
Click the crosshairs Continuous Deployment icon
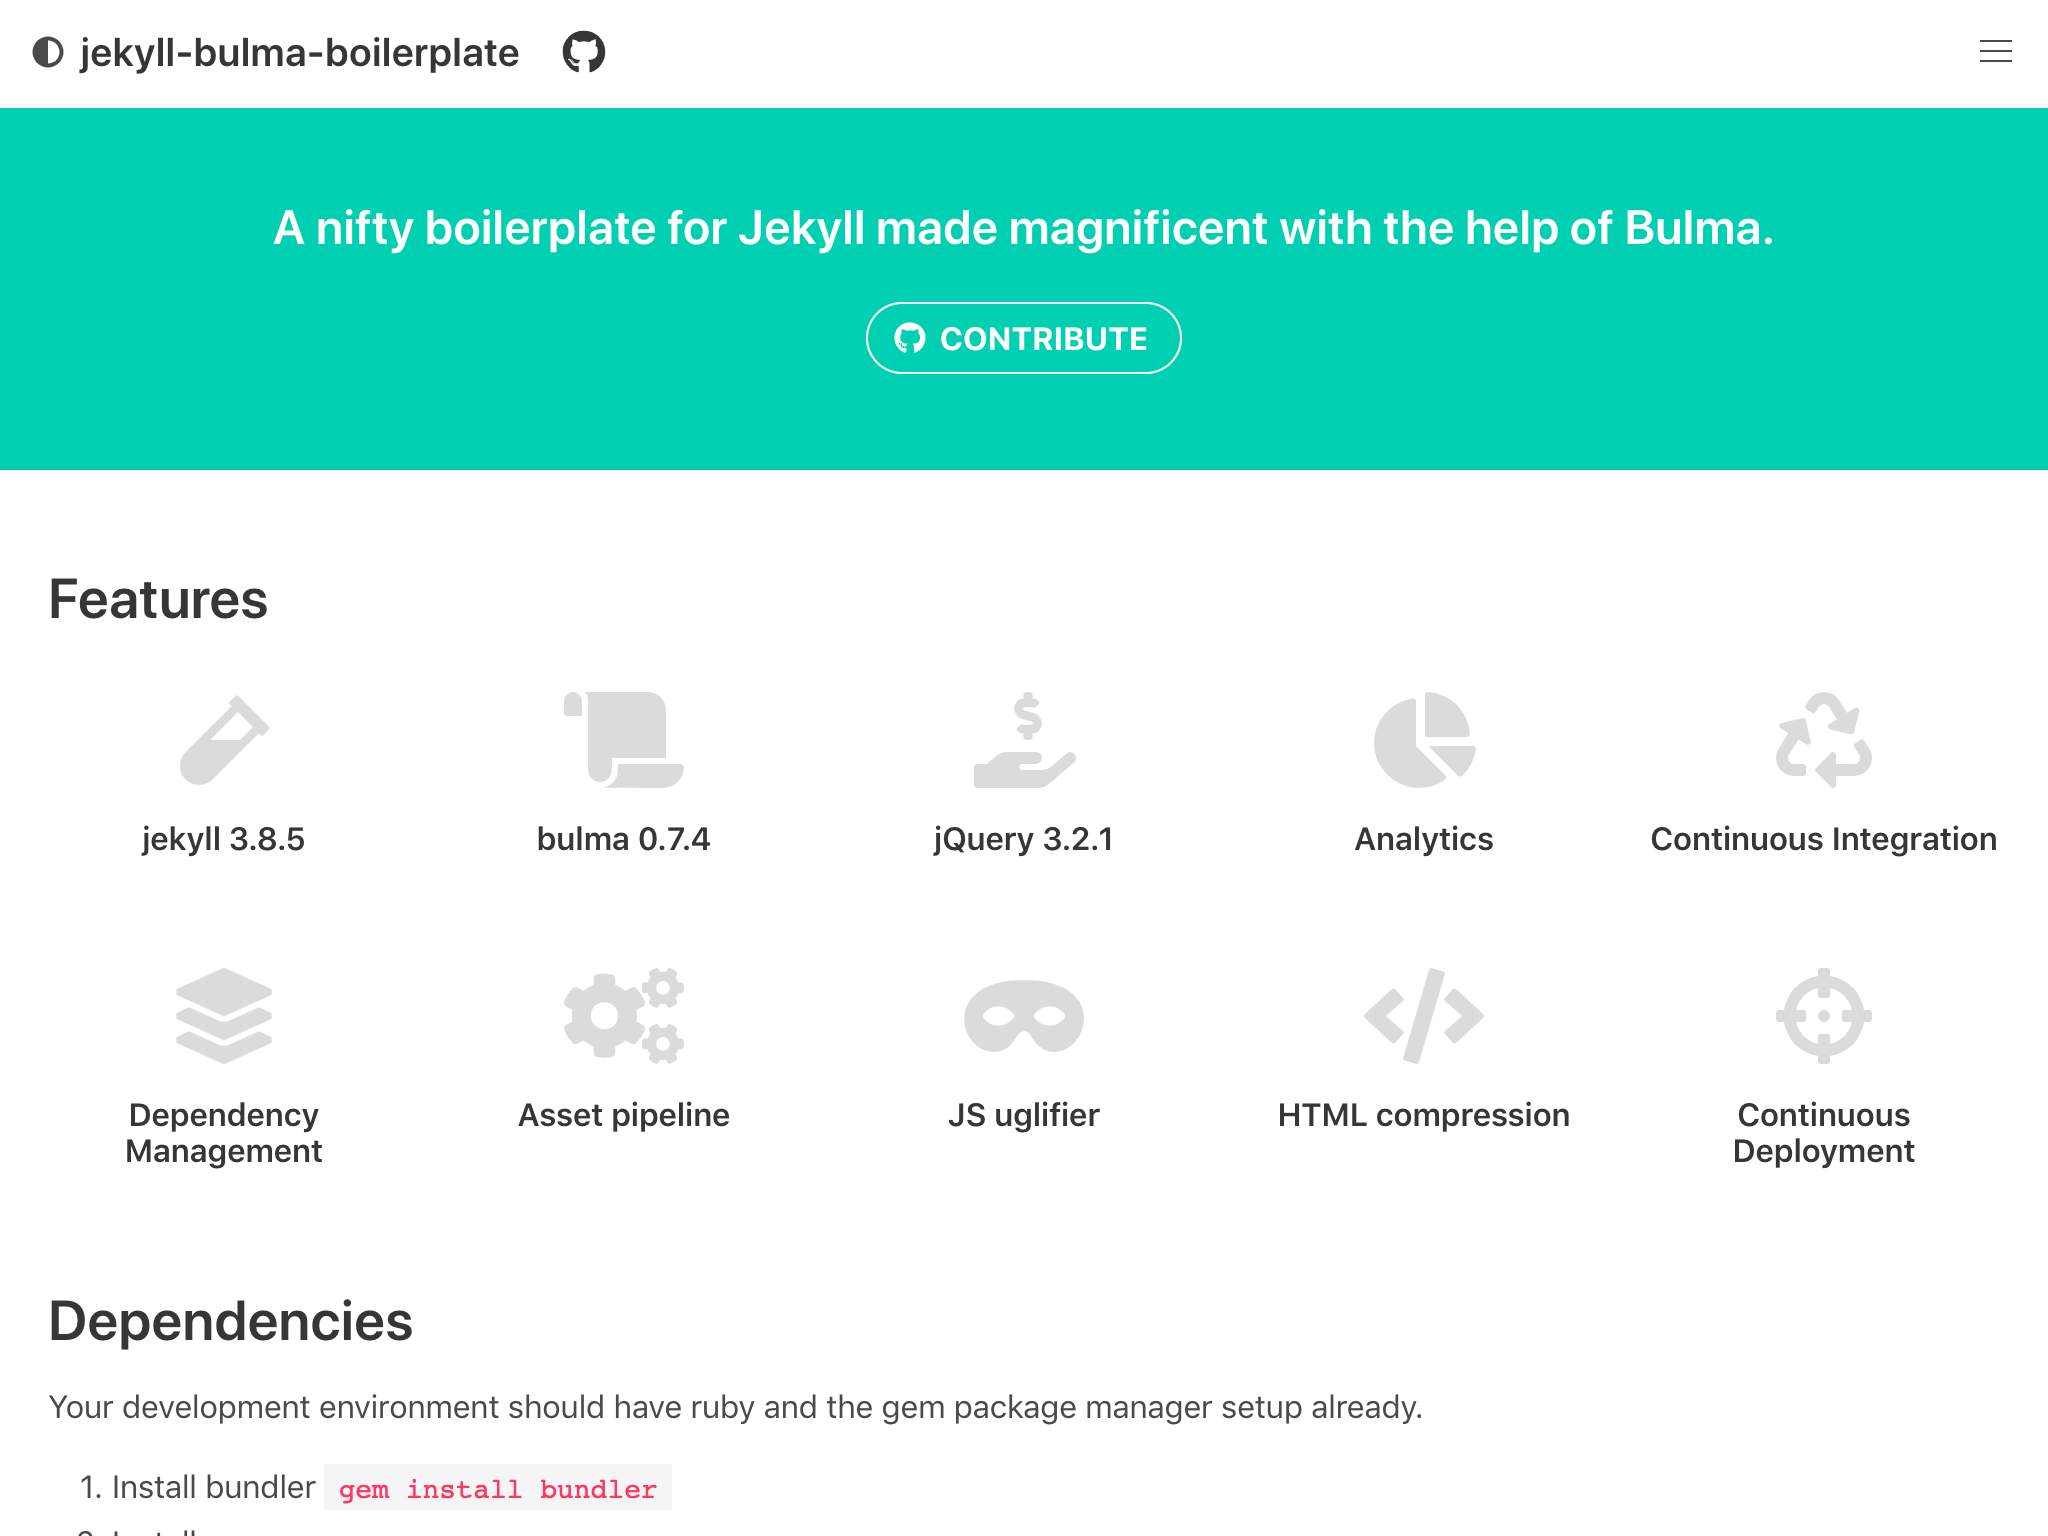(x=1824, y=1016)
